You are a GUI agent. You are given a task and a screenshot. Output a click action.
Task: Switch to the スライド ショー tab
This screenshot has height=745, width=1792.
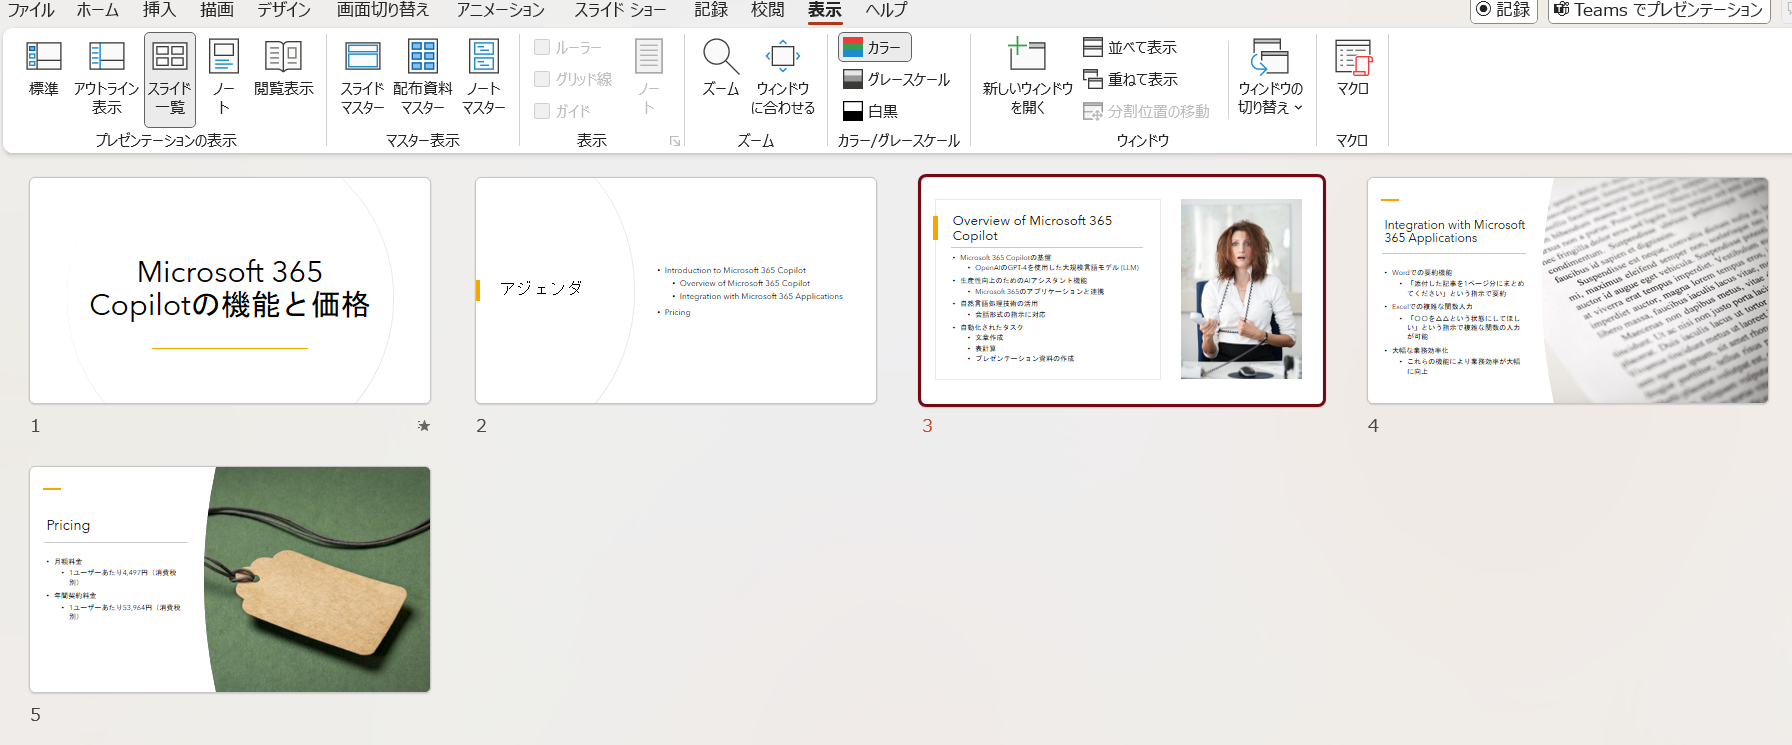[x=620, y=10]
